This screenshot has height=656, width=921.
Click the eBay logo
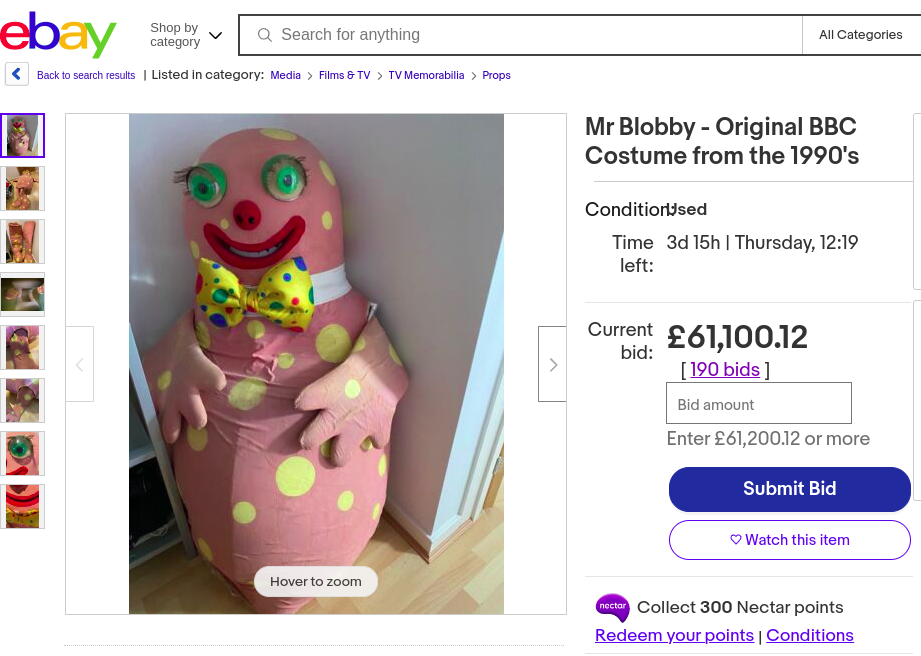pyautogui.click(x=58, y=35)
